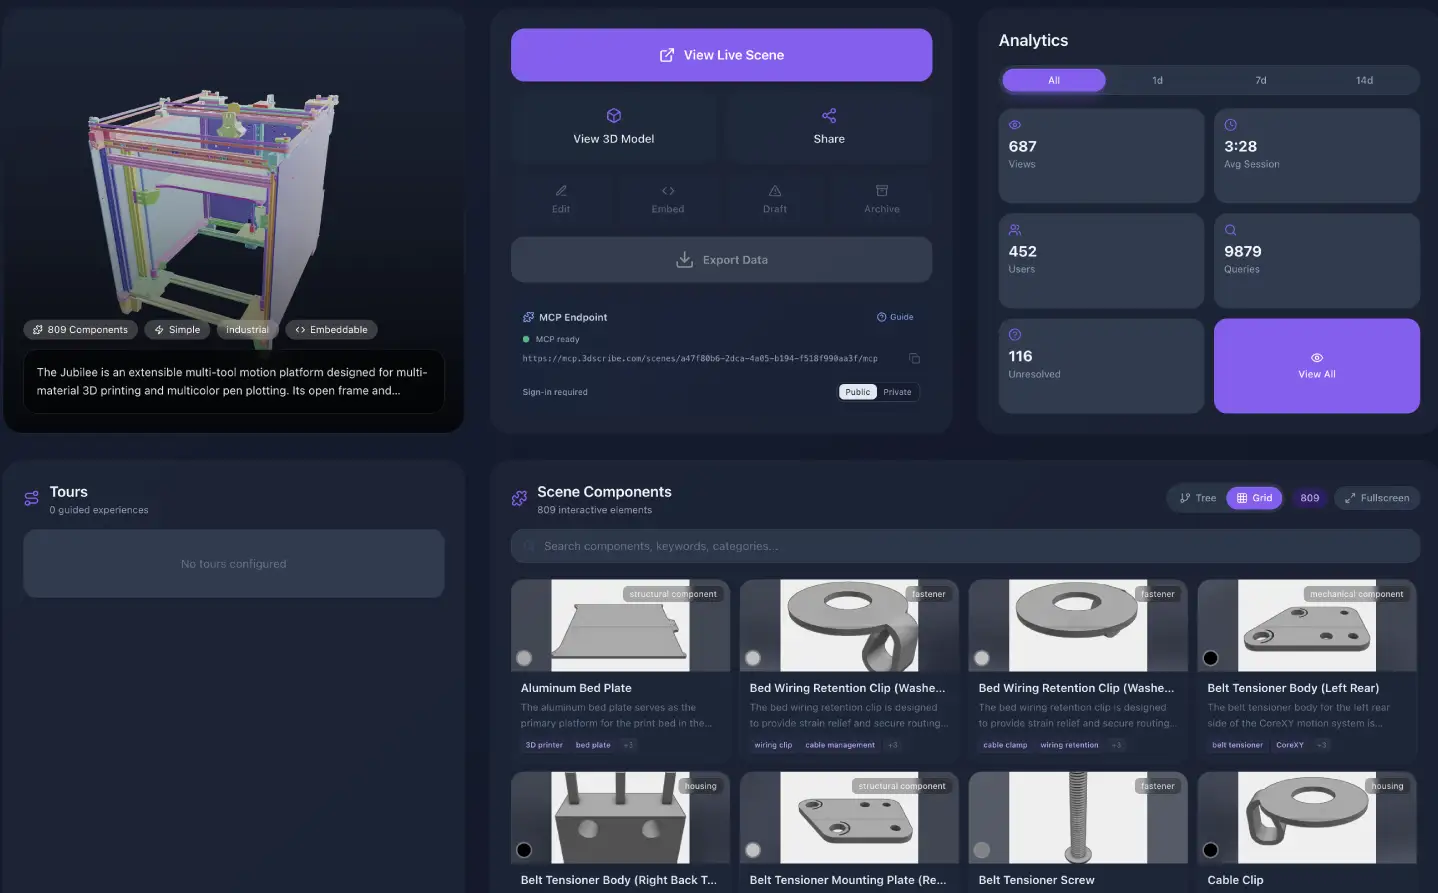Click the Unresolved question-mark icon
The image size is (1438, 893).
tap(1015, 335)
